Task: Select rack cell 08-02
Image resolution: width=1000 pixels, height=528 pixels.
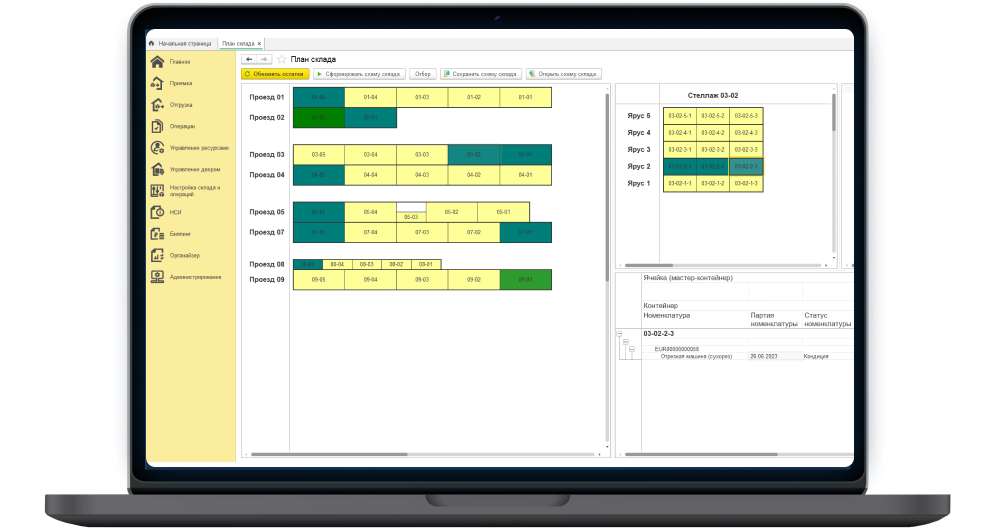Action: (397, 265)
